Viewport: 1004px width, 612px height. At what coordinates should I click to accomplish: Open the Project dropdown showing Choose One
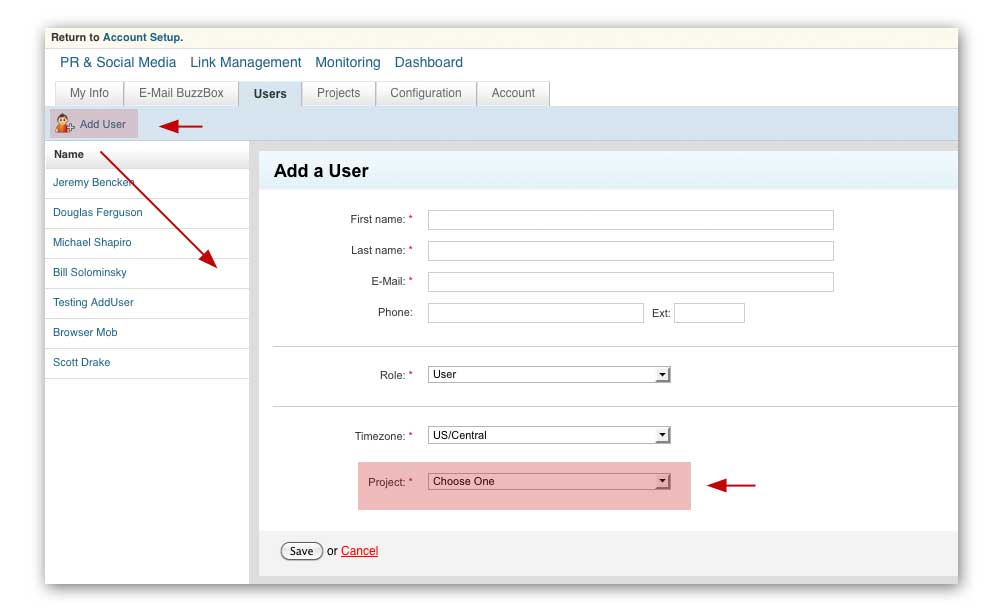point(549,481)
